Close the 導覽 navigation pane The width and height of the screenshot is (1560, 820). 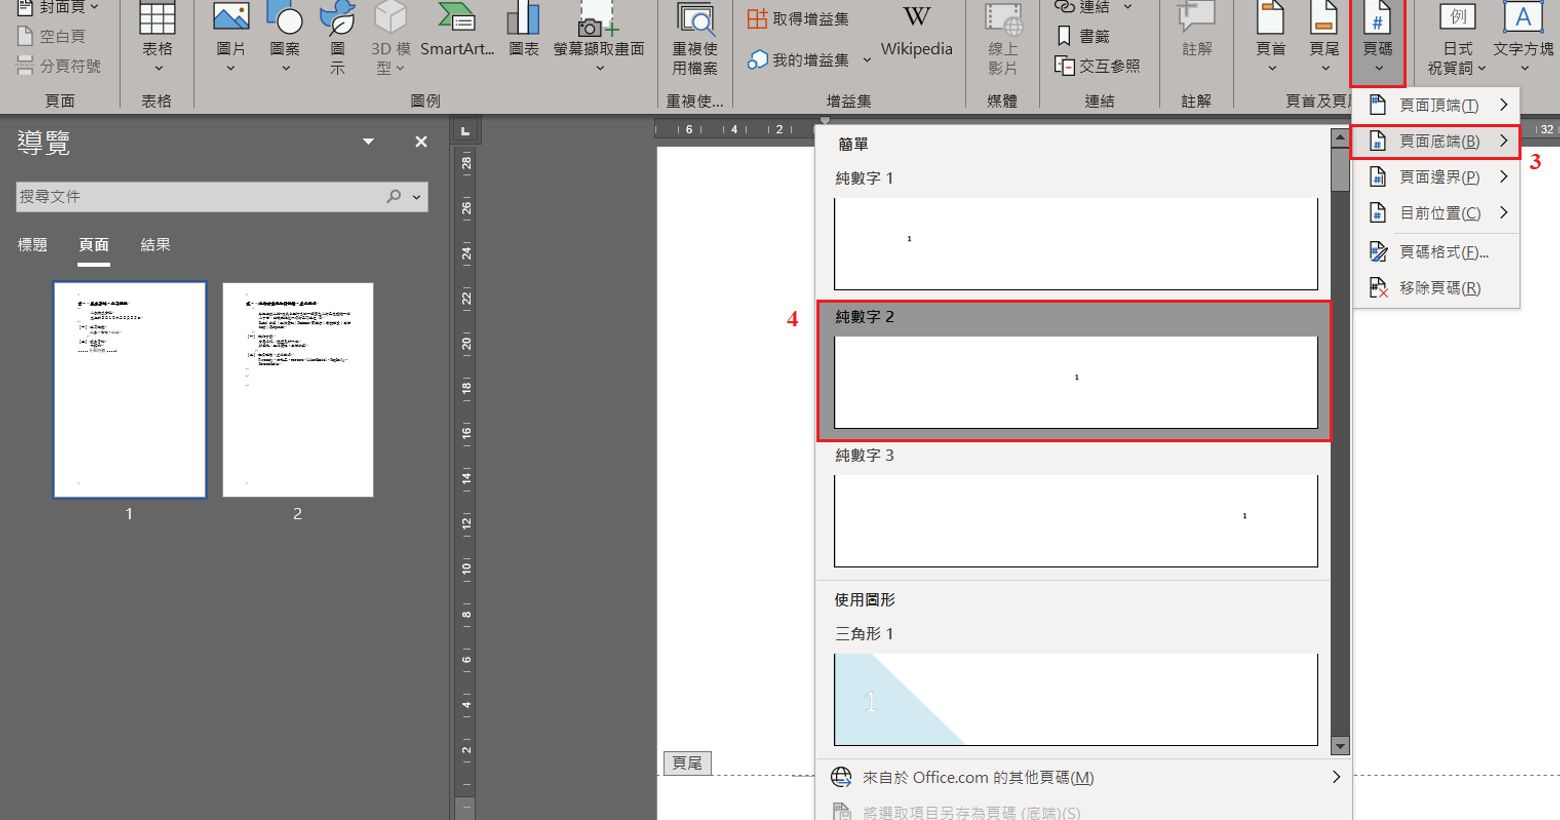[421, 142]
